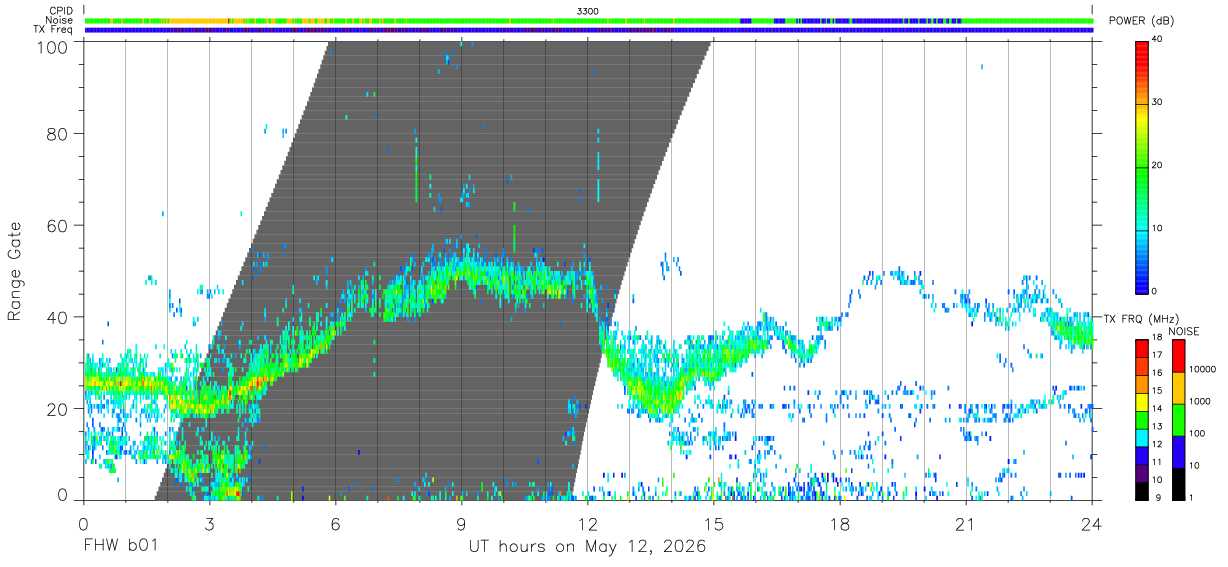Viewport: 1228px width, 567px height.
Task: Click the noise scale value 10000
Action: tap(1202, 368)
